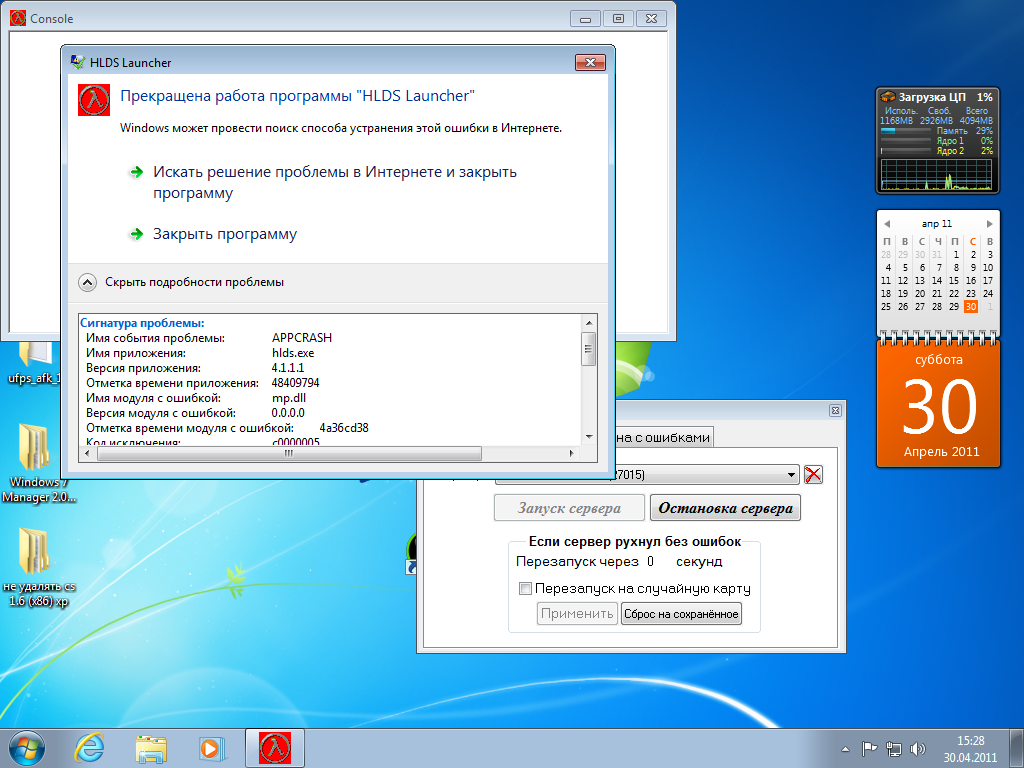This screenshot has width=1024, height=768.
Task: Click red X delete icon beside server dropdown
Action: [x=813, y=475]
